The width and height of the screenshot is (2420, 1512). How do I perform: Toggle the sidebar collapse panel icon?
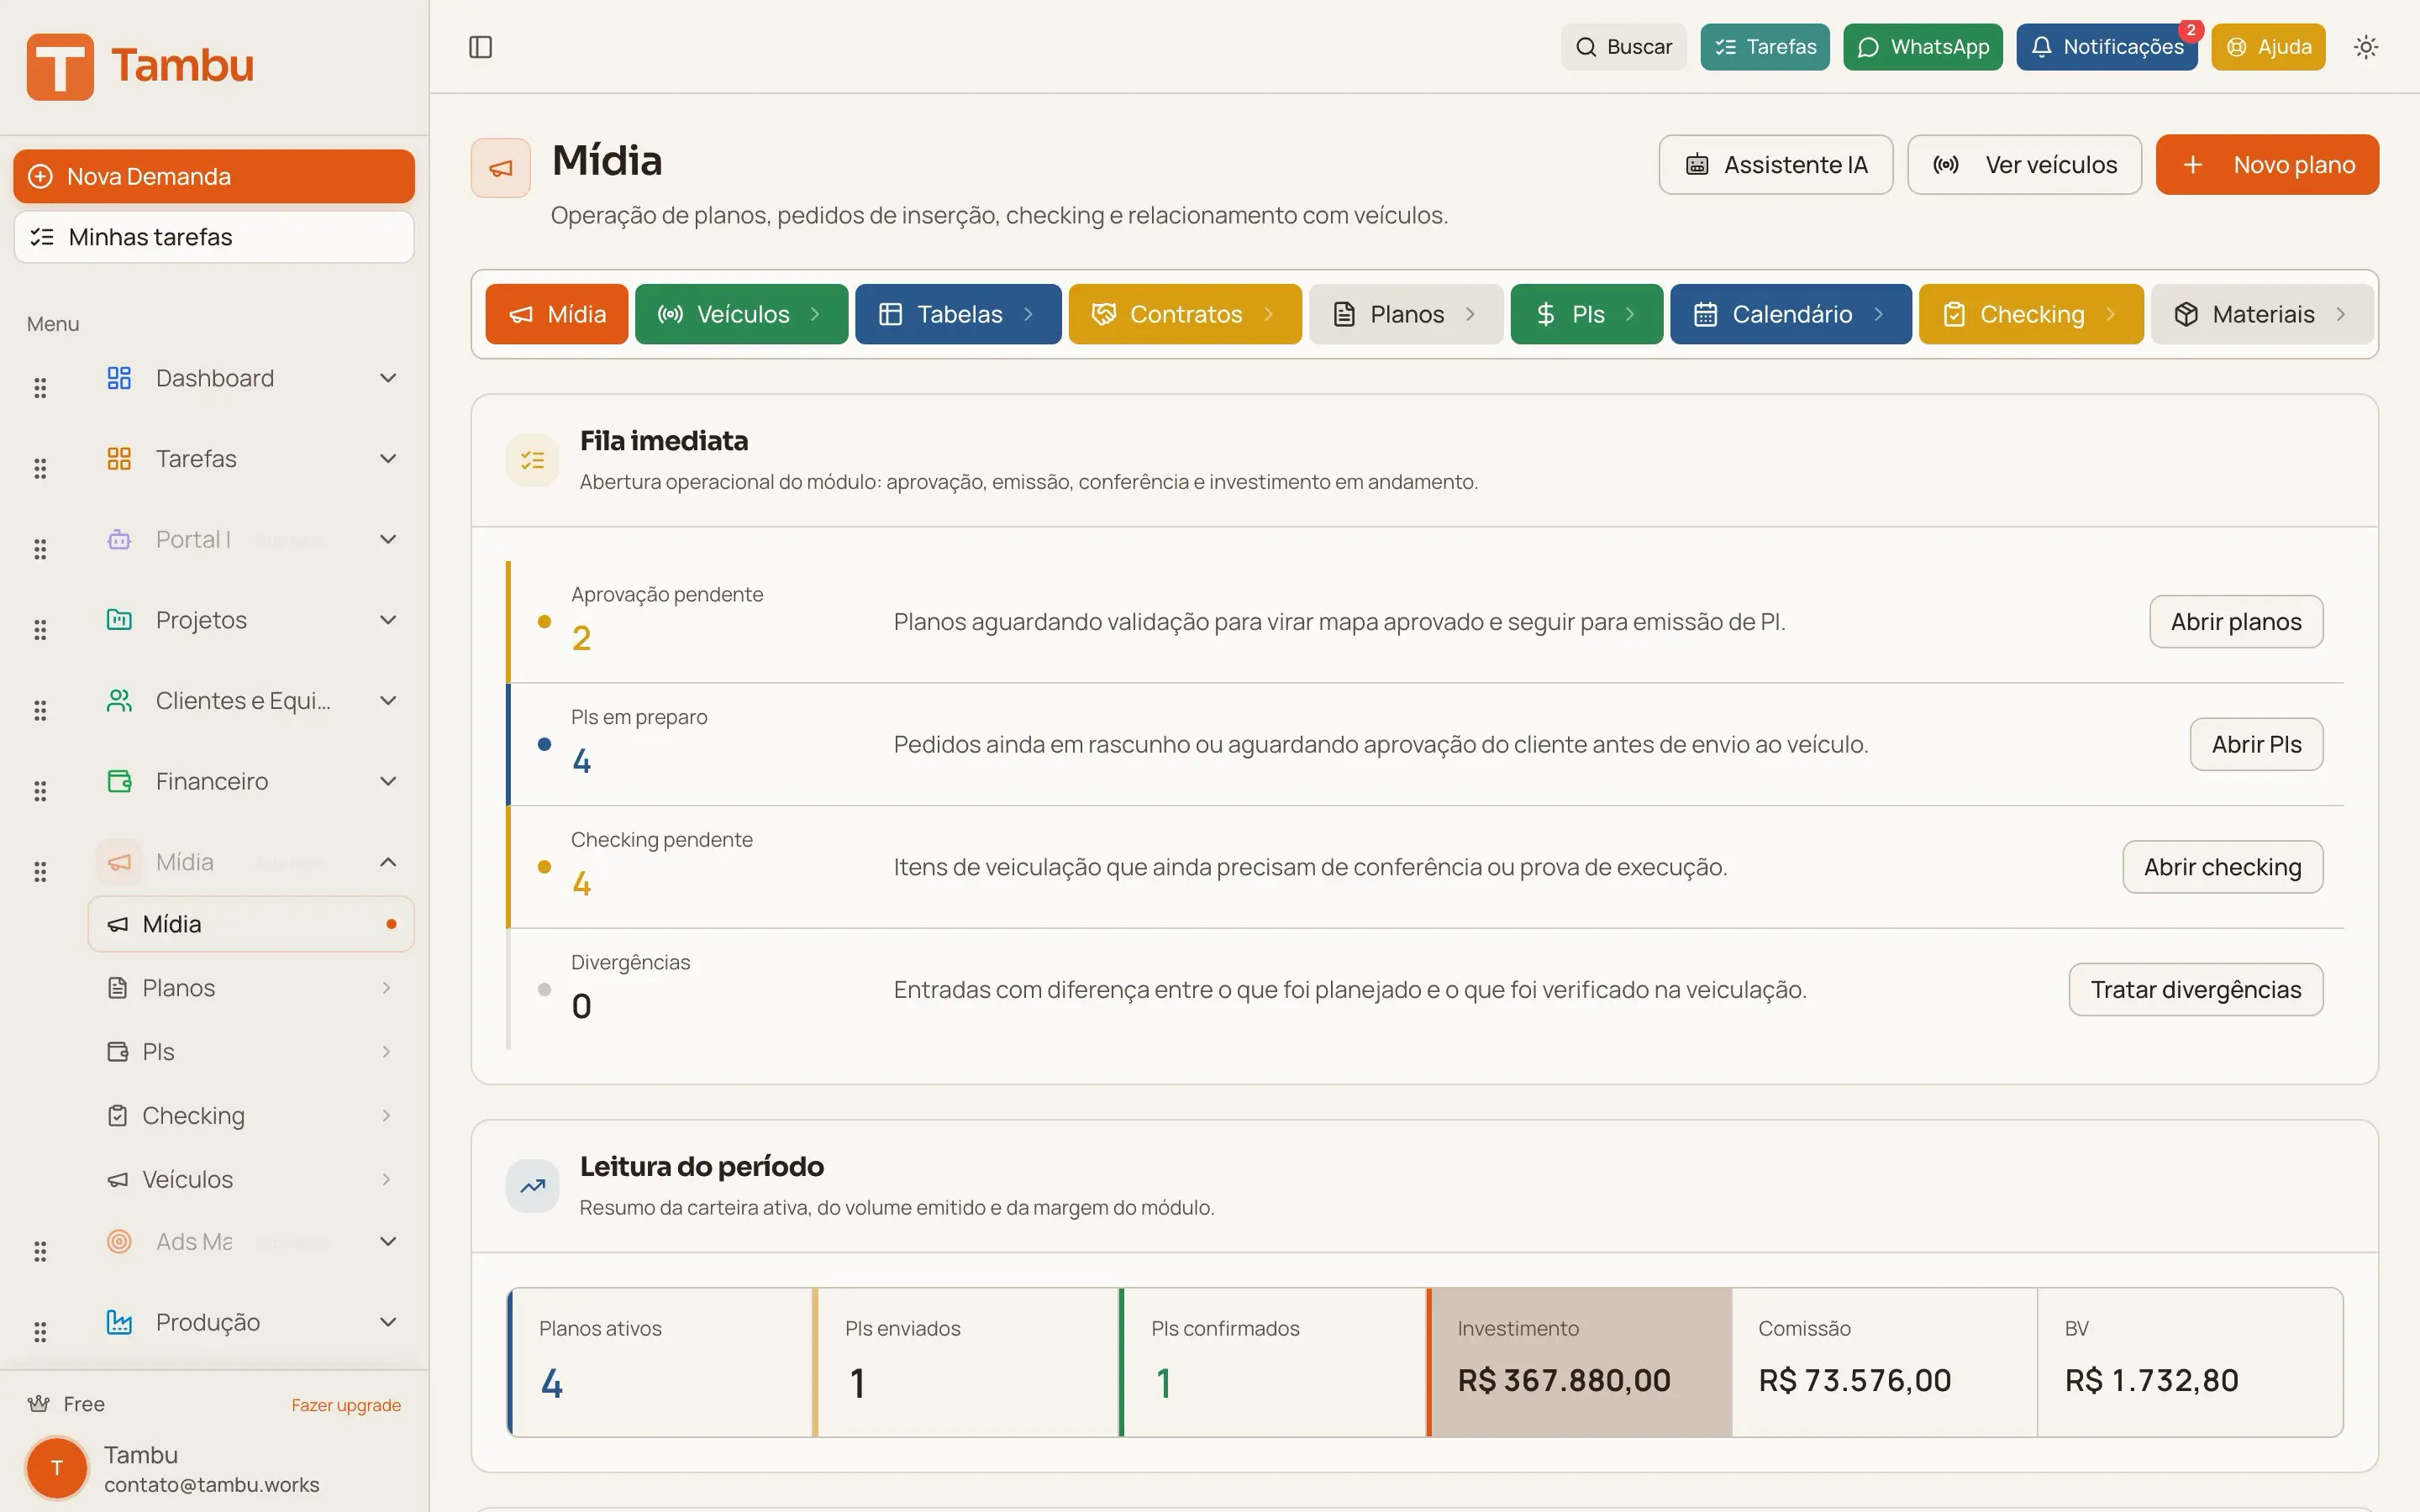point(481,46)
